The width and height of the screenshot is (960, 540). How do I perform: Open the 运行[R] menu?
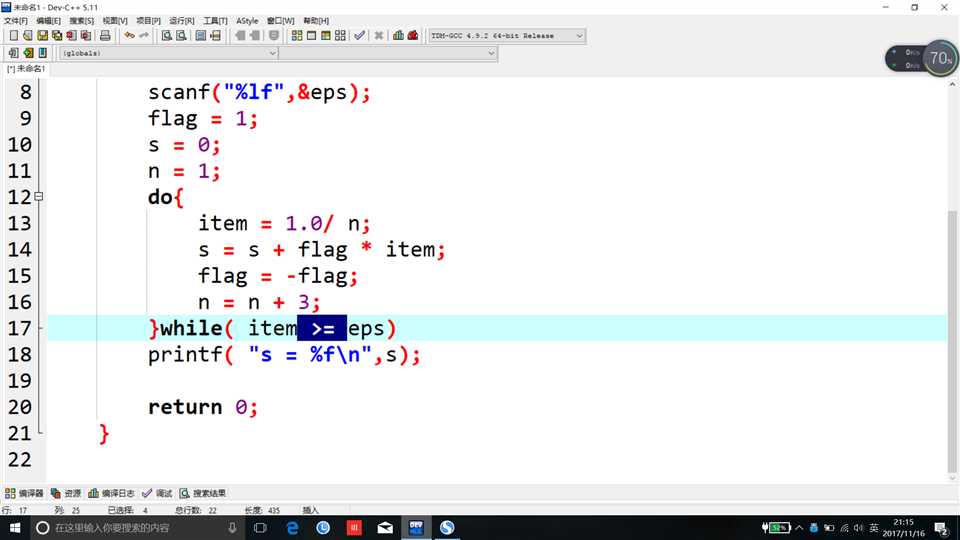[181, 21]
